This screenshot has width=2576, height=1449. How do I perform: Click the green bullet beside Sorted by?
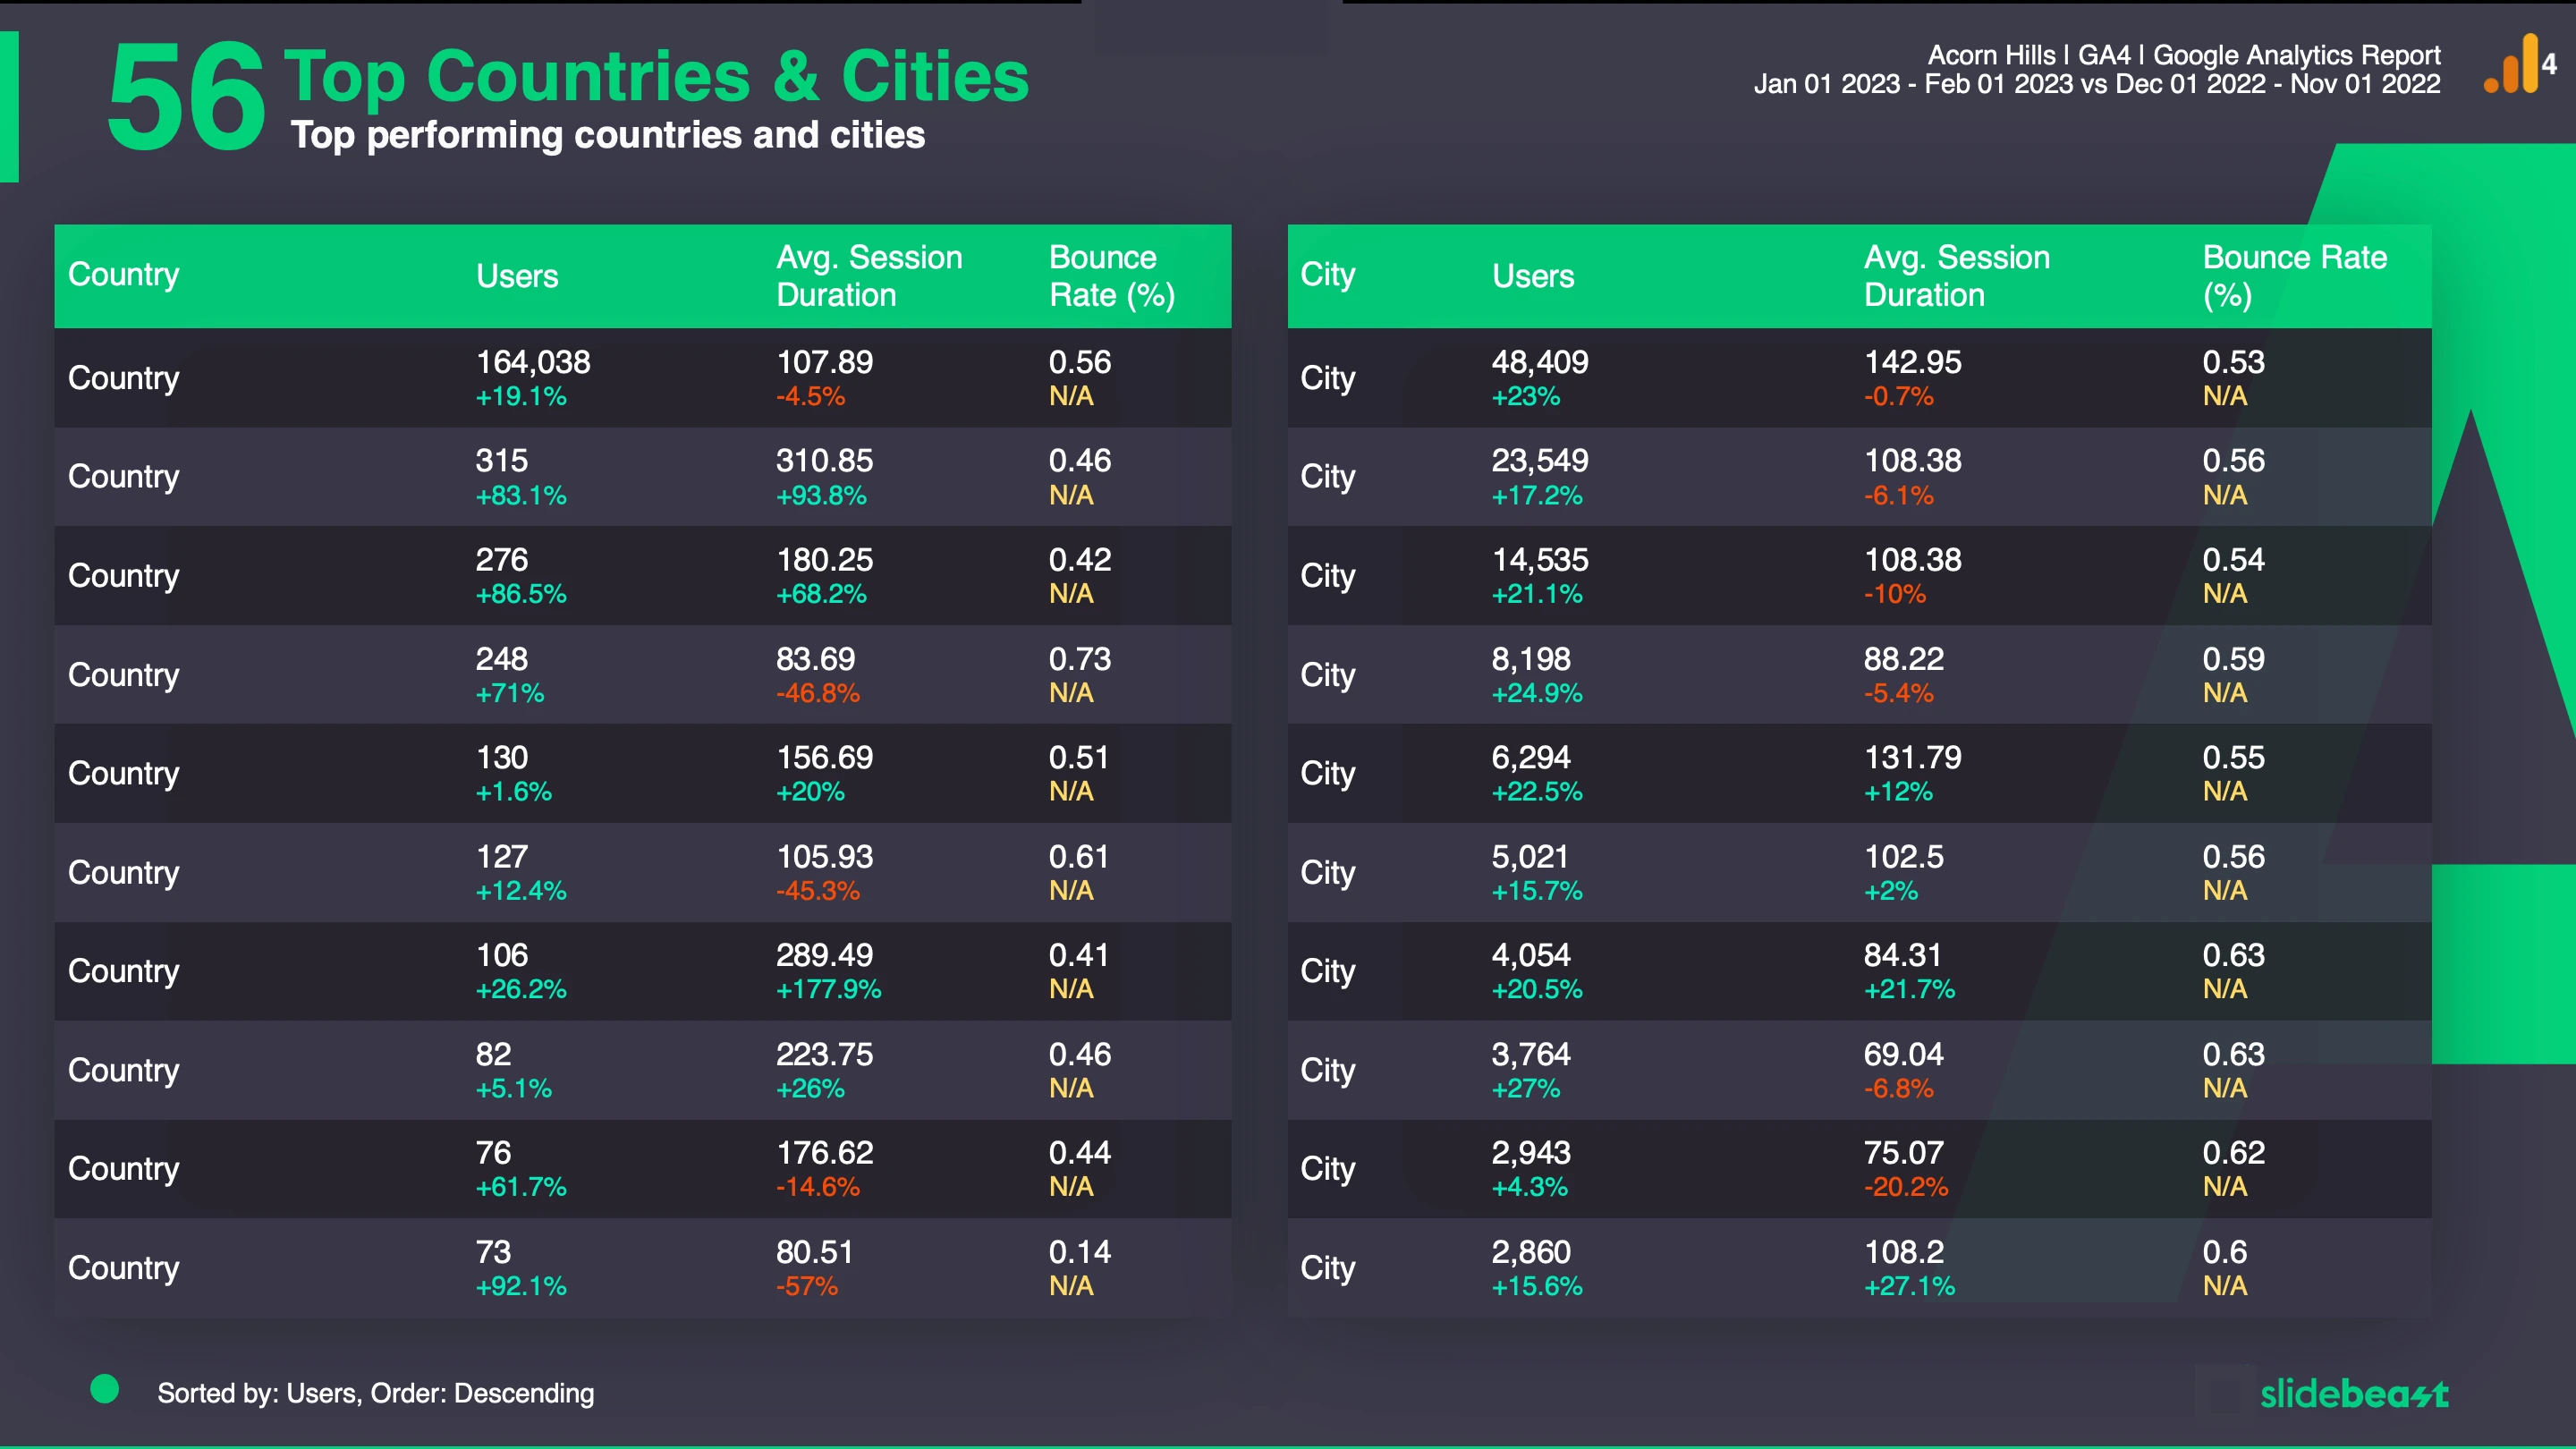105,1389
